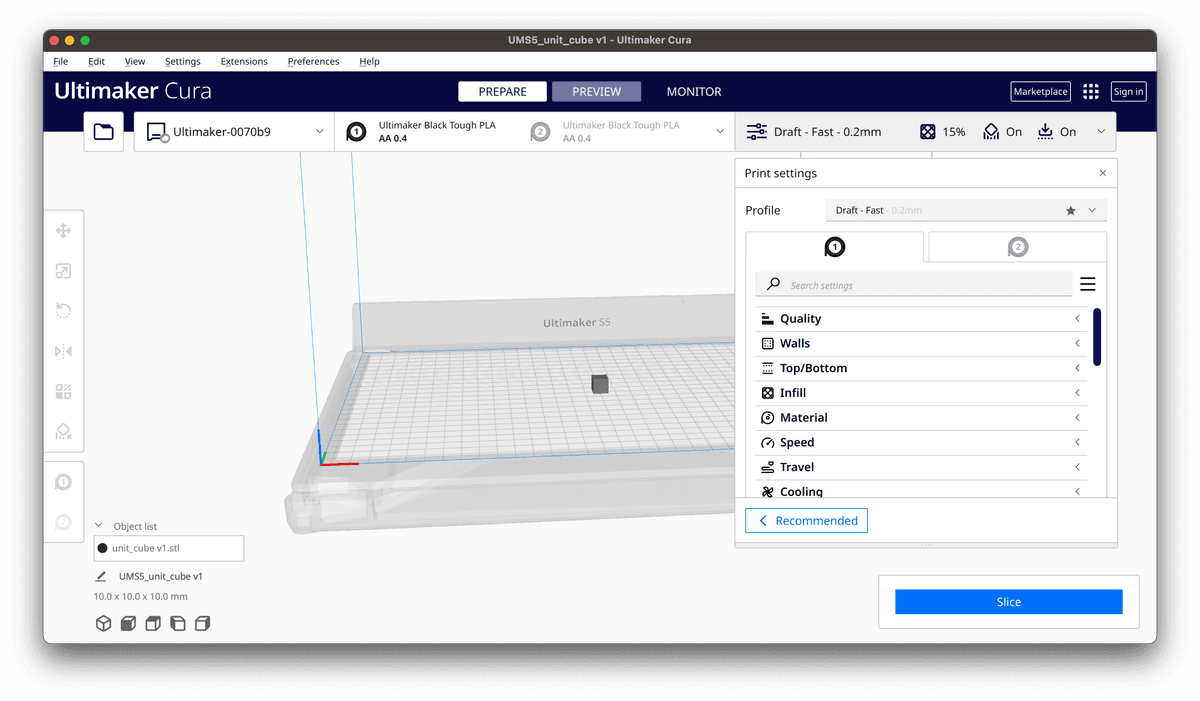Click the adhesion On icon in summary bar

pyautogui.click(x=1046, y=132)
